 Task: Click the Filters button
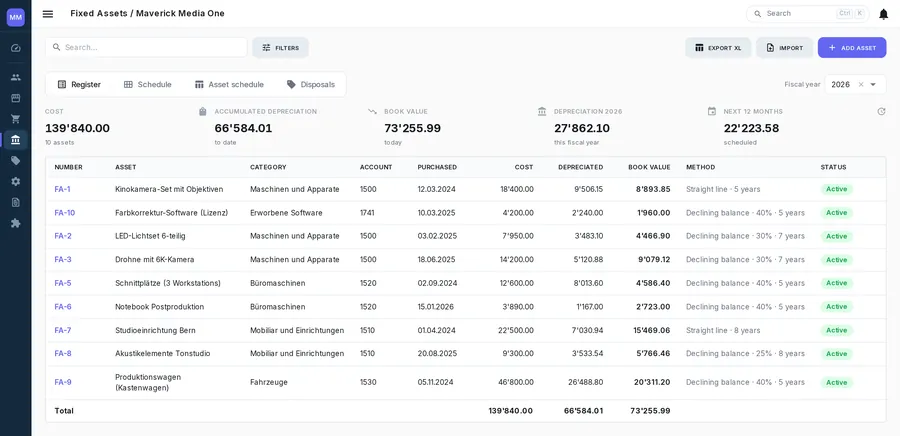[281, 48]
